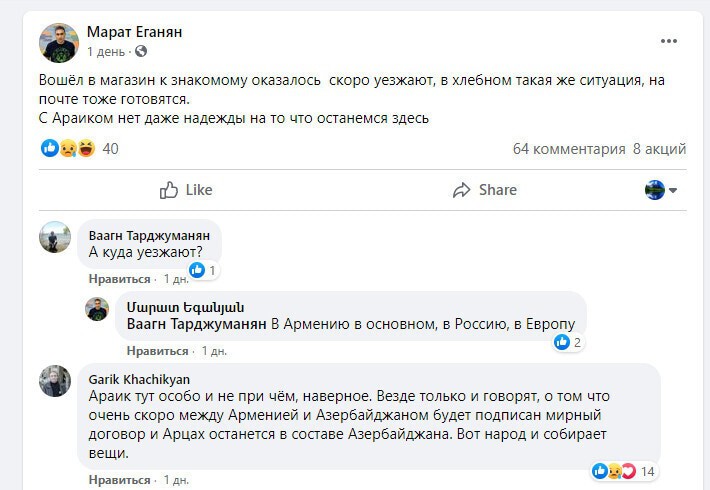Click the Share arrow button

tap(484, 189)
